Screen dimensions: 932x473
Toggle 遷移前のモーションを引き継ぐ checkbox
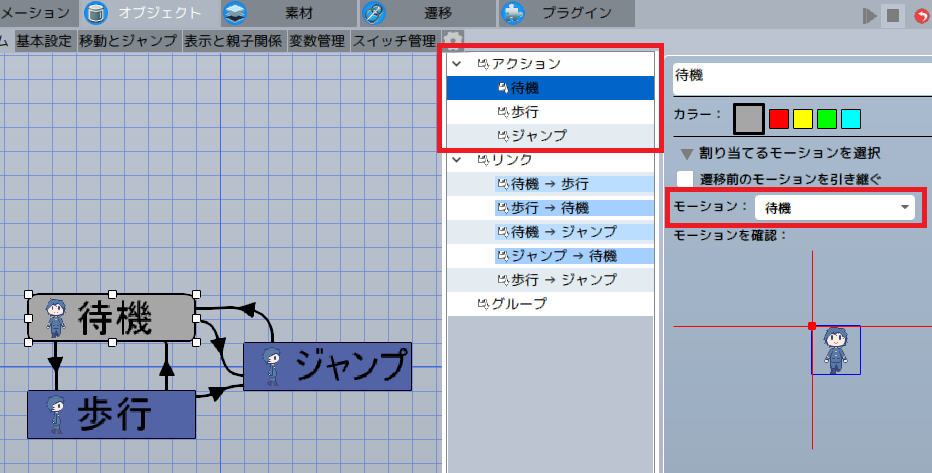click(685, 178)
